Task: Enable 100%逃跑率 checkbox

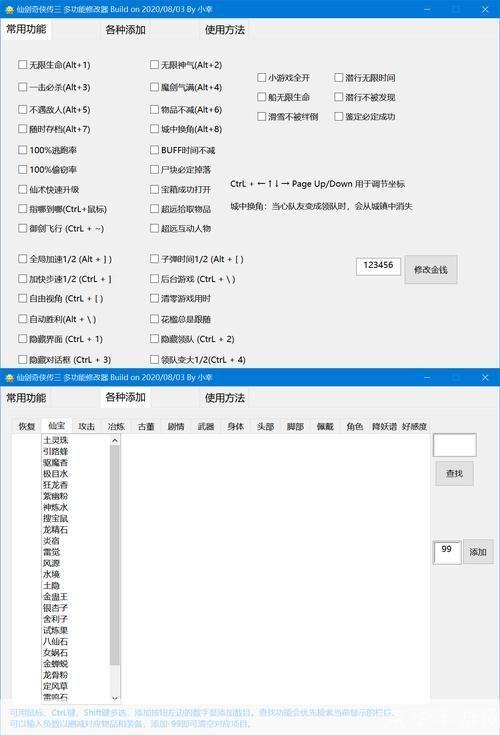Action: (x=22, y=150)
